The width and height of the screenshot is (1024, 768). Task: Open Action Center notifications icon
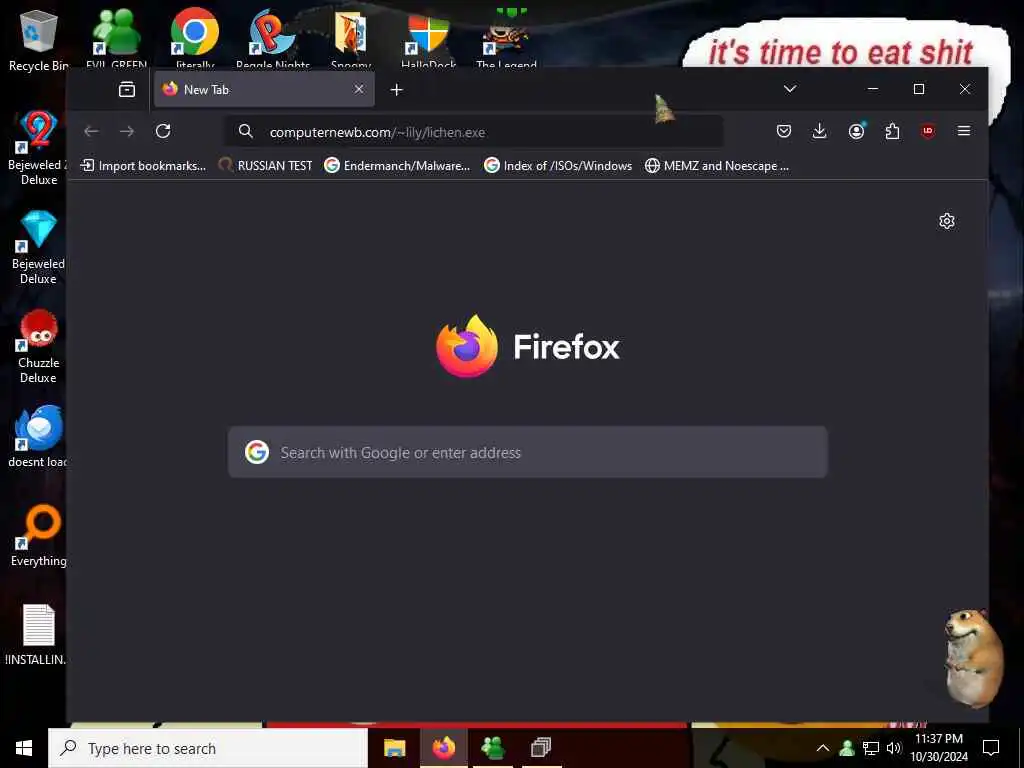[x=991, y=748]
